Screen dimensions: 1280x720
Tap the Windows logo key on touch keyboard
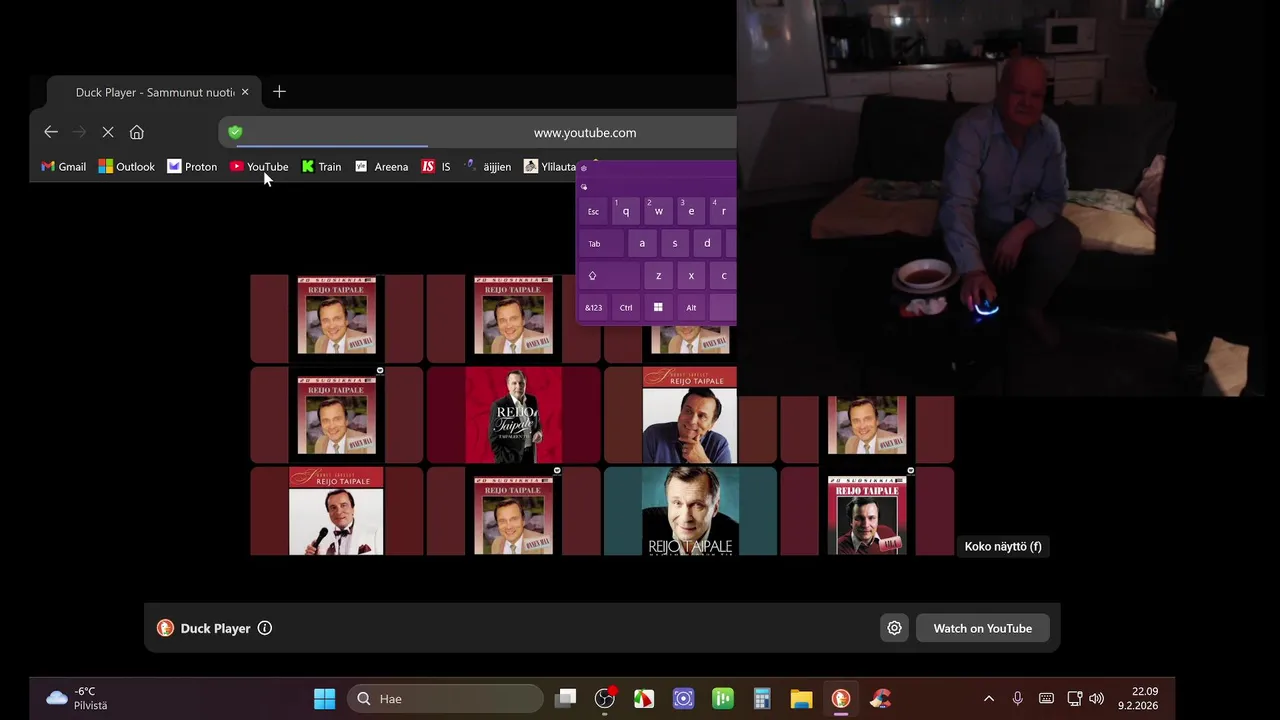point(658,307)
